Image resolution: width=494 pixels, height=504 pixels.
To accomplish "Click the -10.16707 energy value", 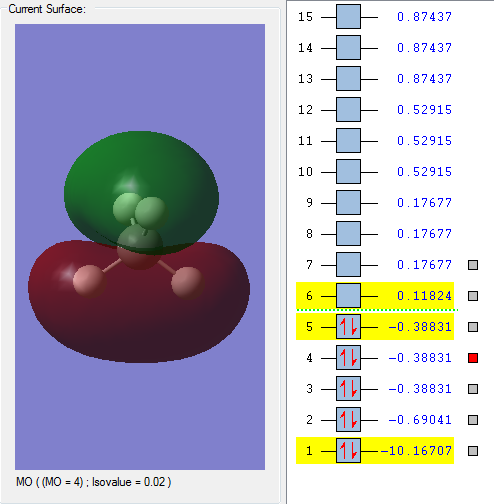I will coord(416,451).
